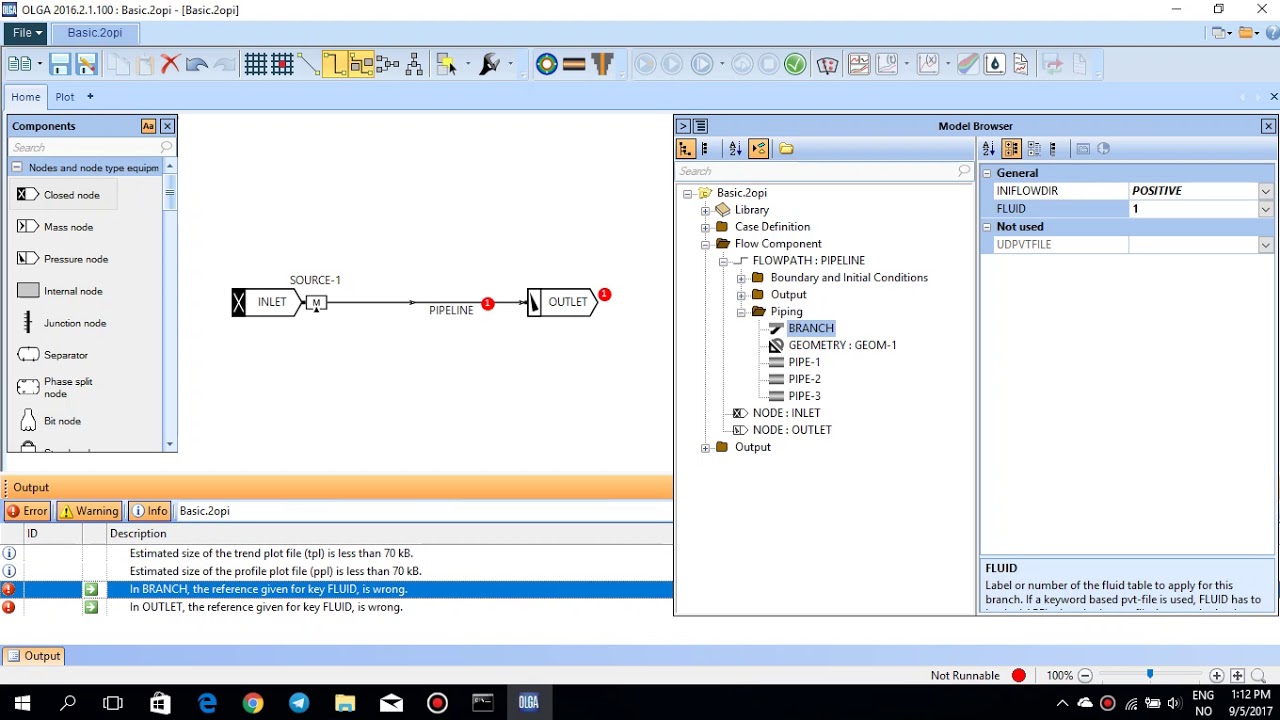The width and height of the screenshot is (1280, 720).
Task: Collapse the Piping folder
Action: point(741,312)
